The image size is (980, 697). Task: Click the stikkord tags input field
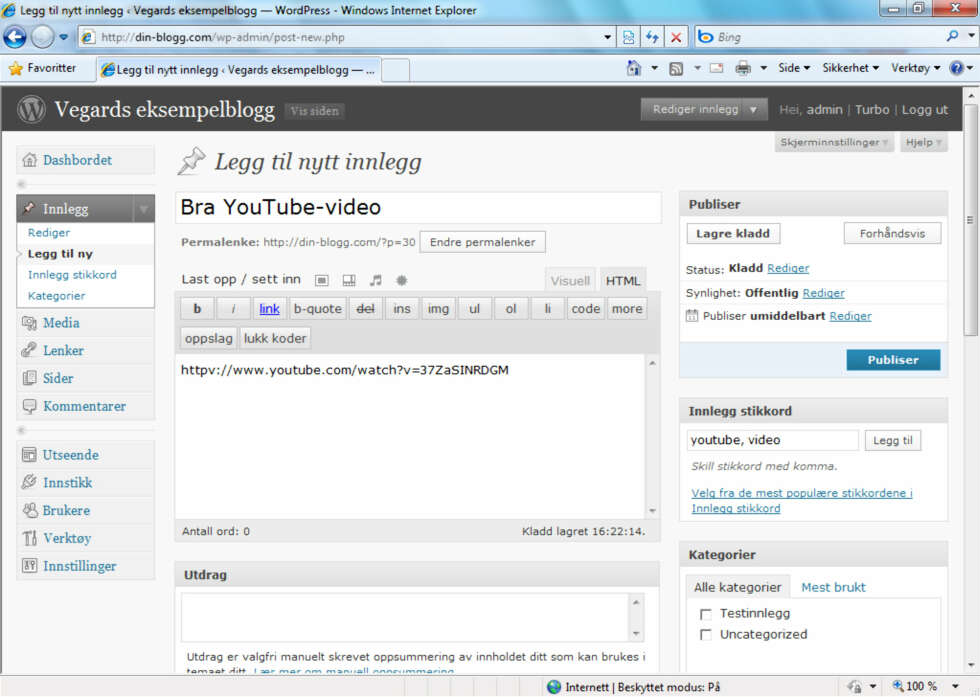[x=772, y=440]
